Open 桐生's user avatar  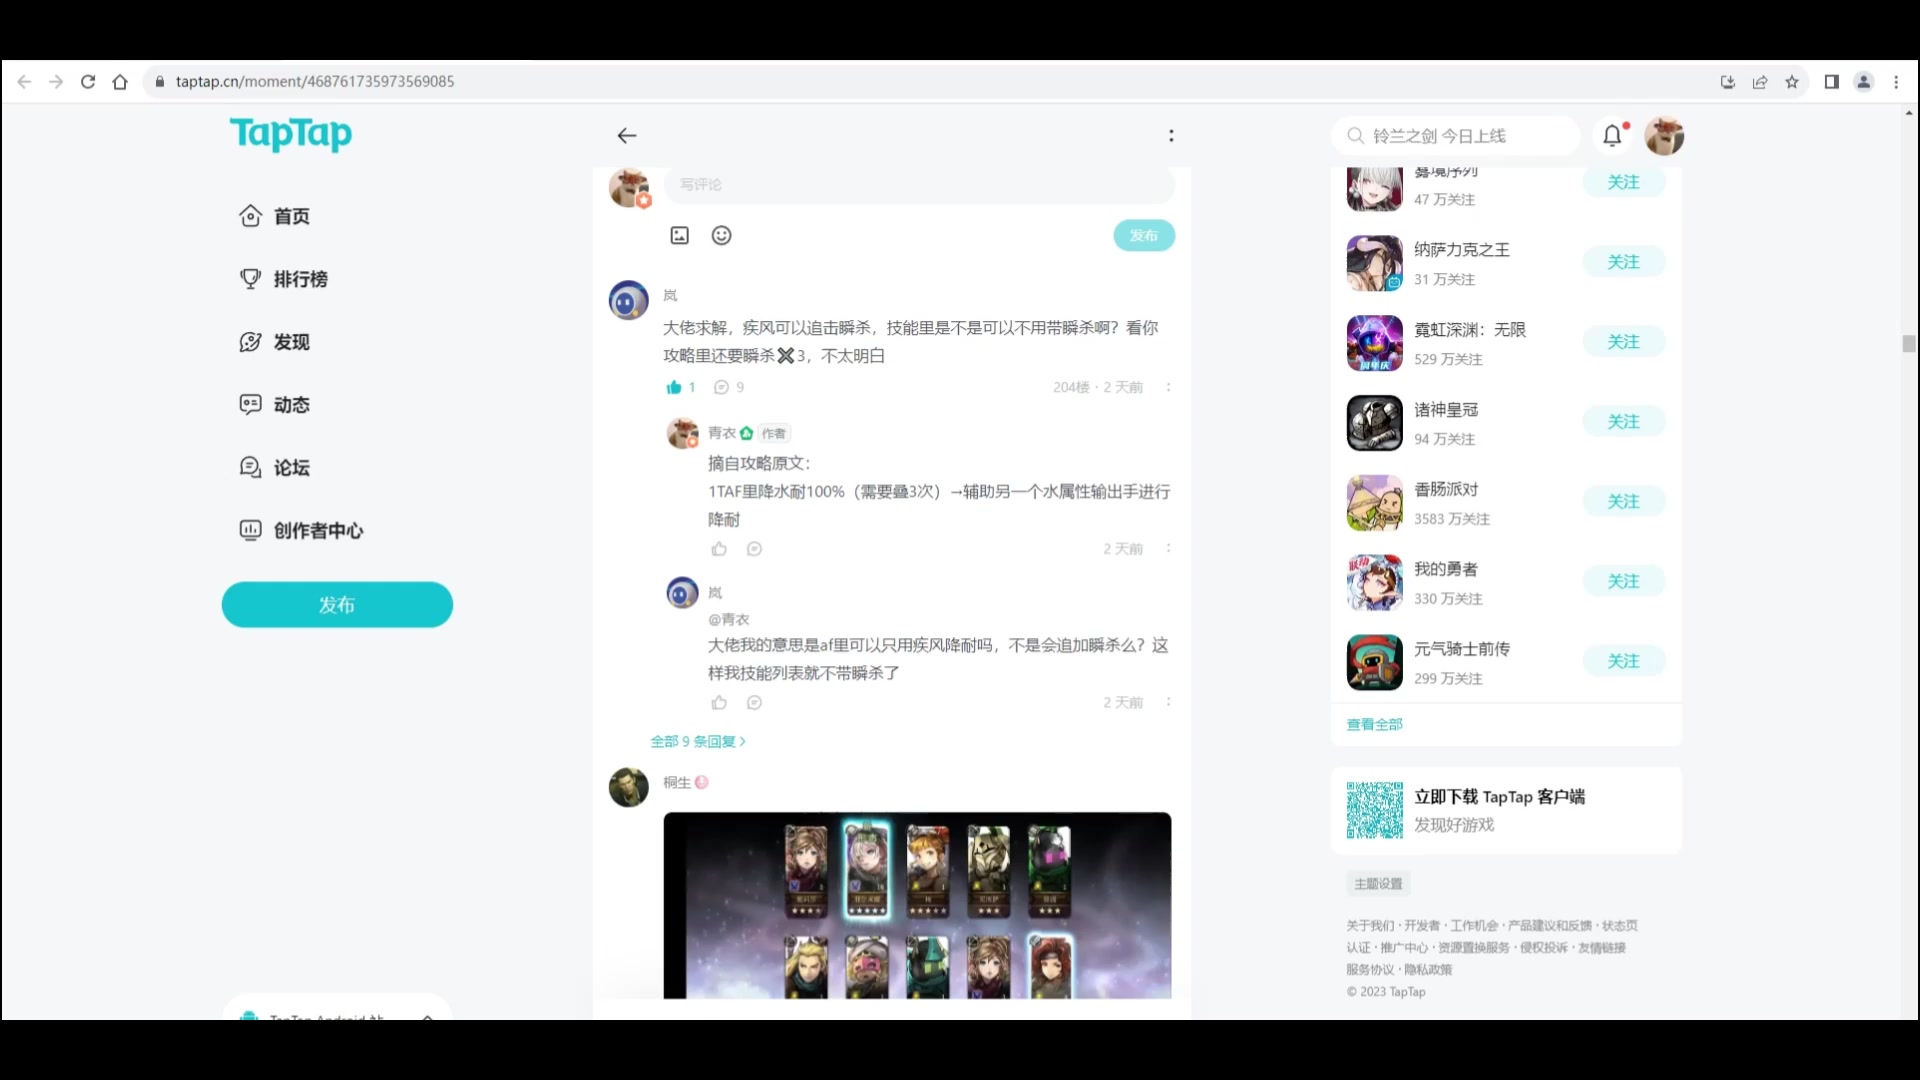pos(629,787)
